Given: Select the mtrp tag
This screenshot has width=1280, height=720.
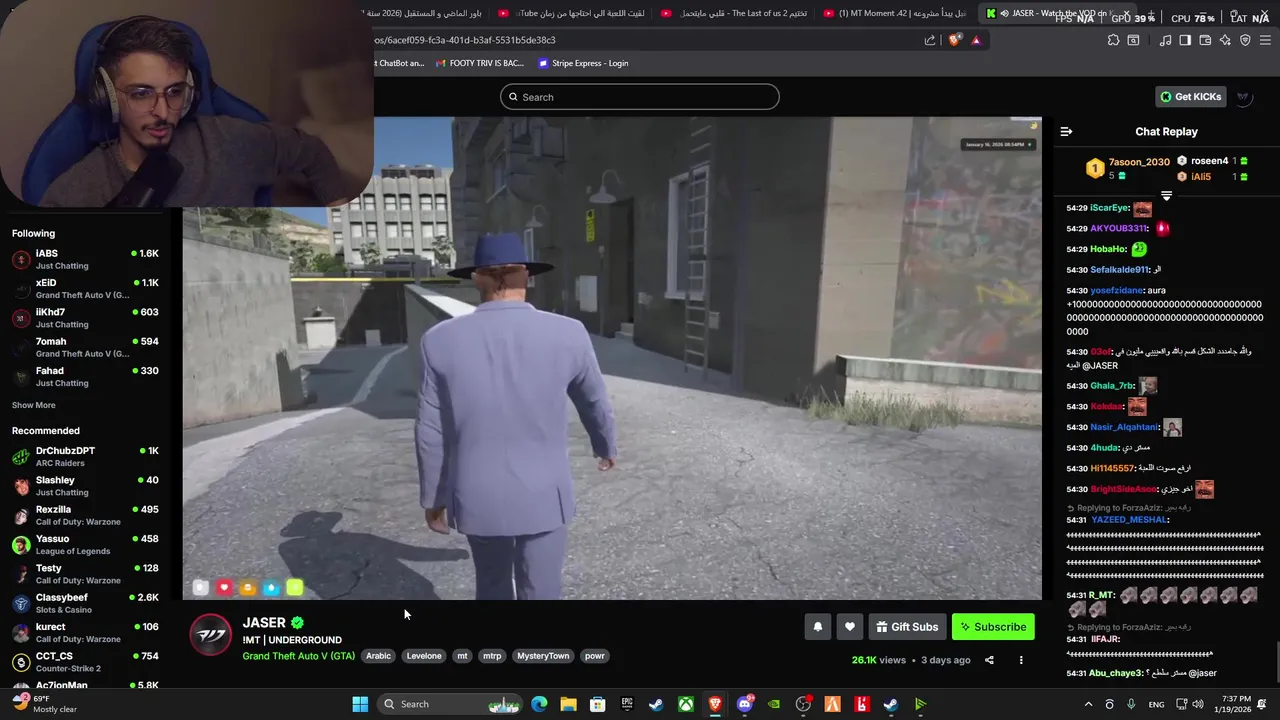Looking at the screenshot, I should (492, 656).
